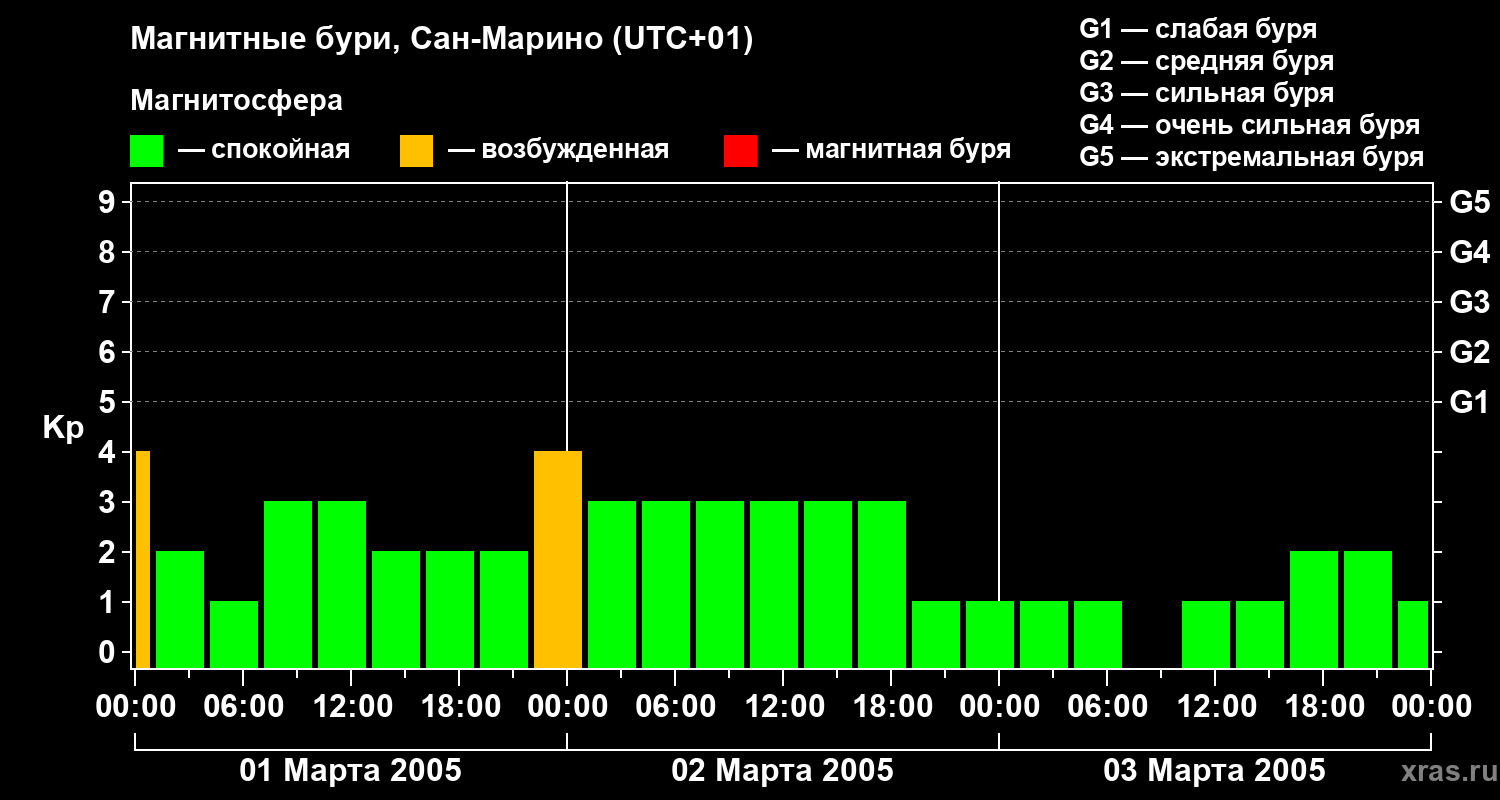Click the 'G3 — сильная буря' legend line
The image size is (1500, 800).
(x=1206, y=92)
